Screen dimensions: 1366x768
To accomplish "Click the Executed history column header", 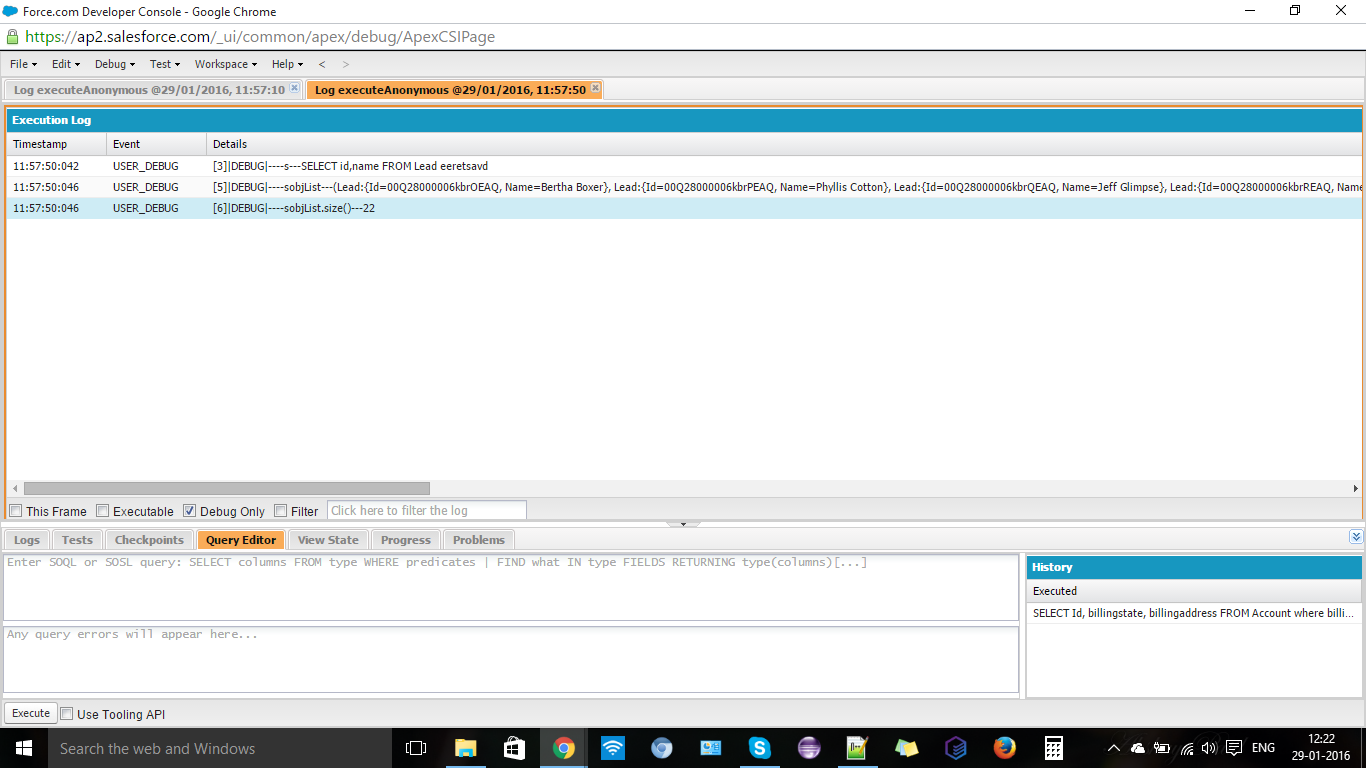I will pos(1194,591).
